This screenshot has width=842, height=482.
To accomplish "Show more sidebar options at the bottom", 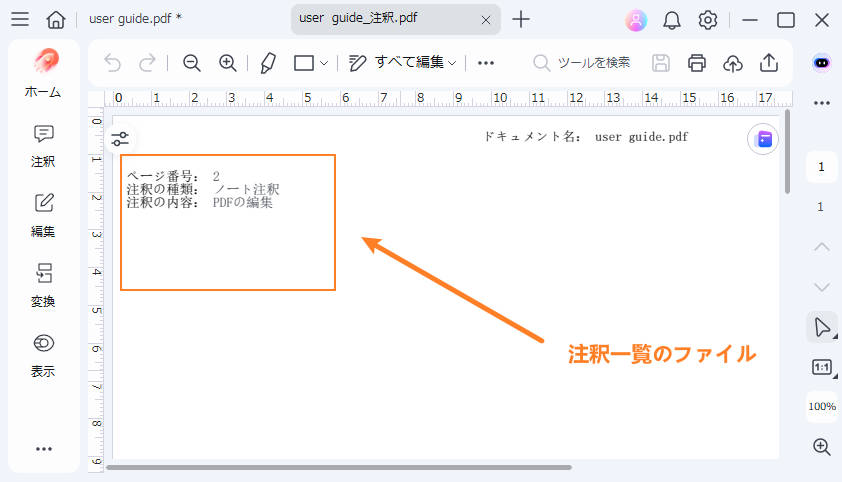I will (x=43, y=449).
